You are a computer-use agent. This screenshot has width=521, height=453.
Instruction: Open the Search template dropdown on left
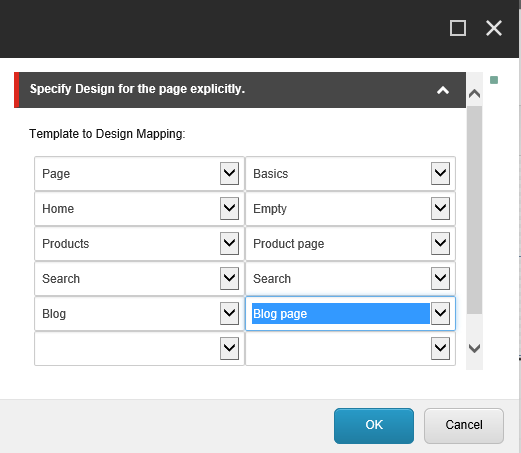click(x=229, y=278)
